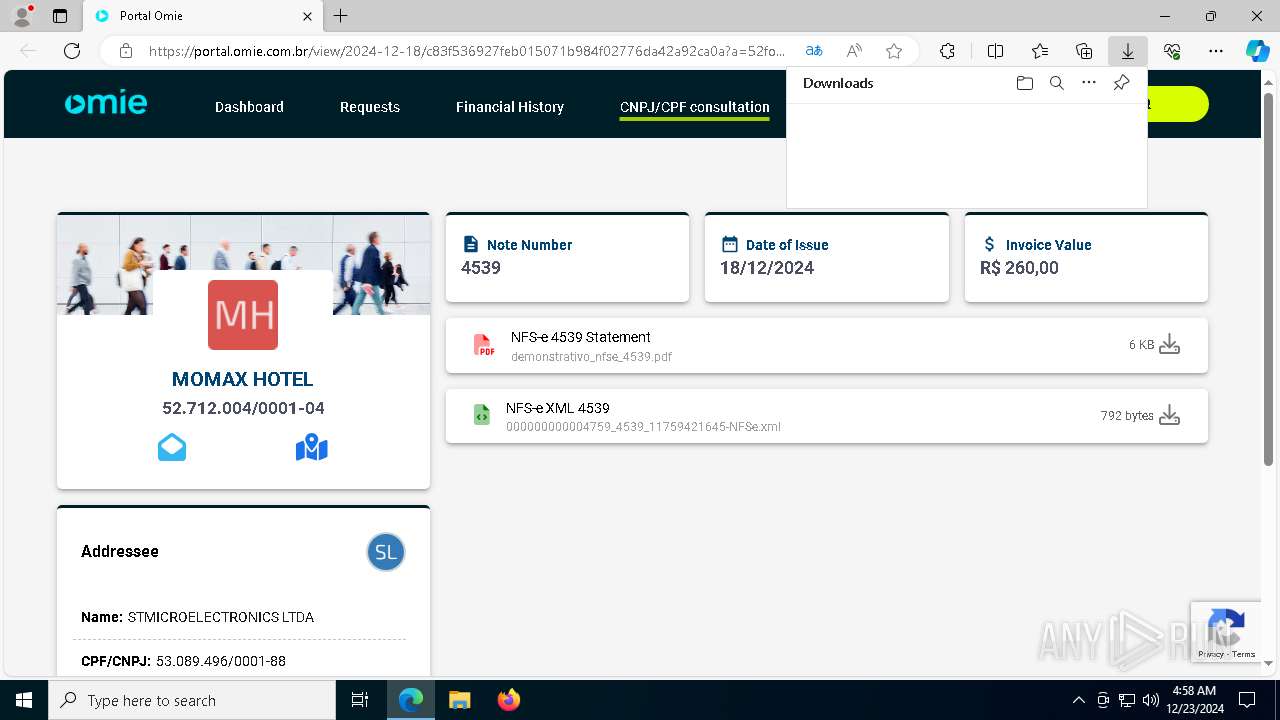Click demonstrativo_nfse_4539.pdf filename

(x=591, y=357)
